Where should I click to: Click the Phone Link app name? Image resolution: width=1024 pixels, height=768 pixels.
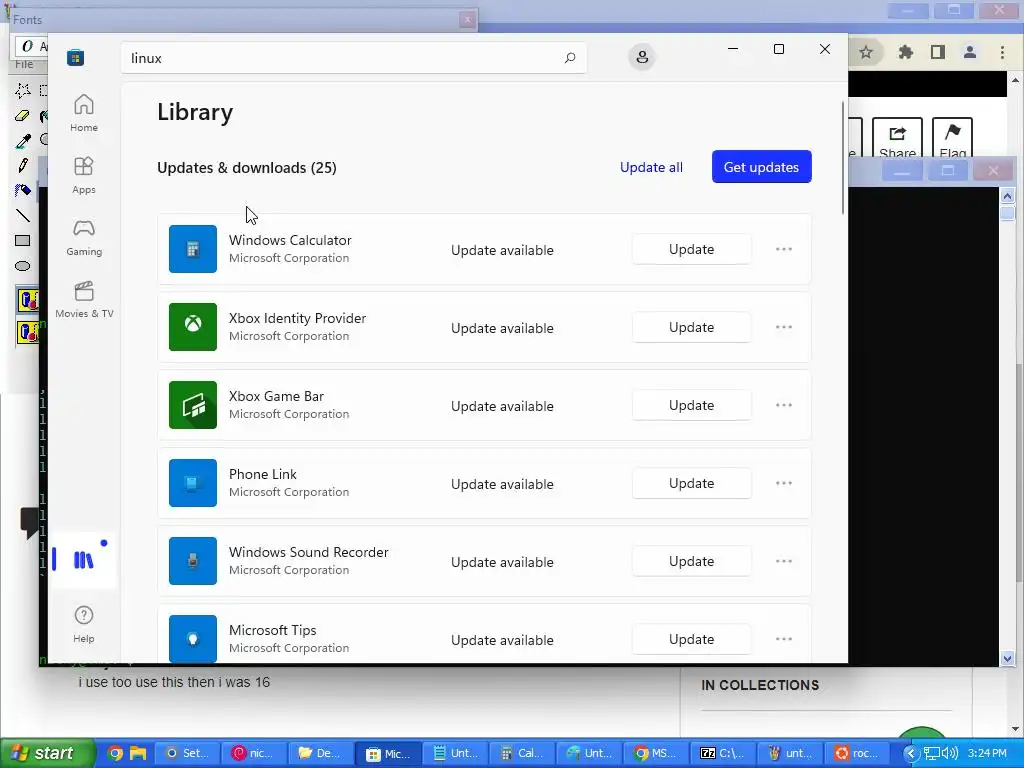[263, 474]
